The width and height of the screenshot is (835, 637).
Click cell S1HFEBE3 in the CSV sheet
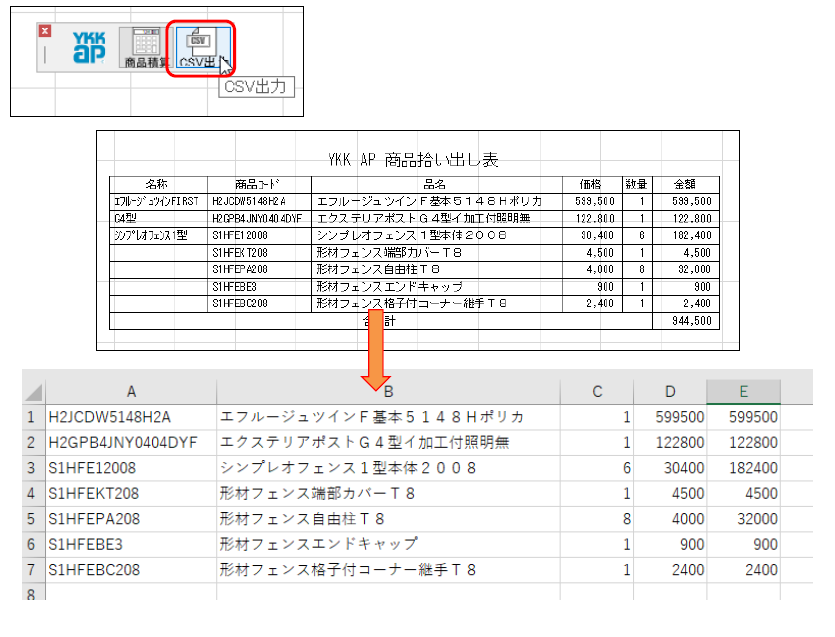tap(131, 544)
